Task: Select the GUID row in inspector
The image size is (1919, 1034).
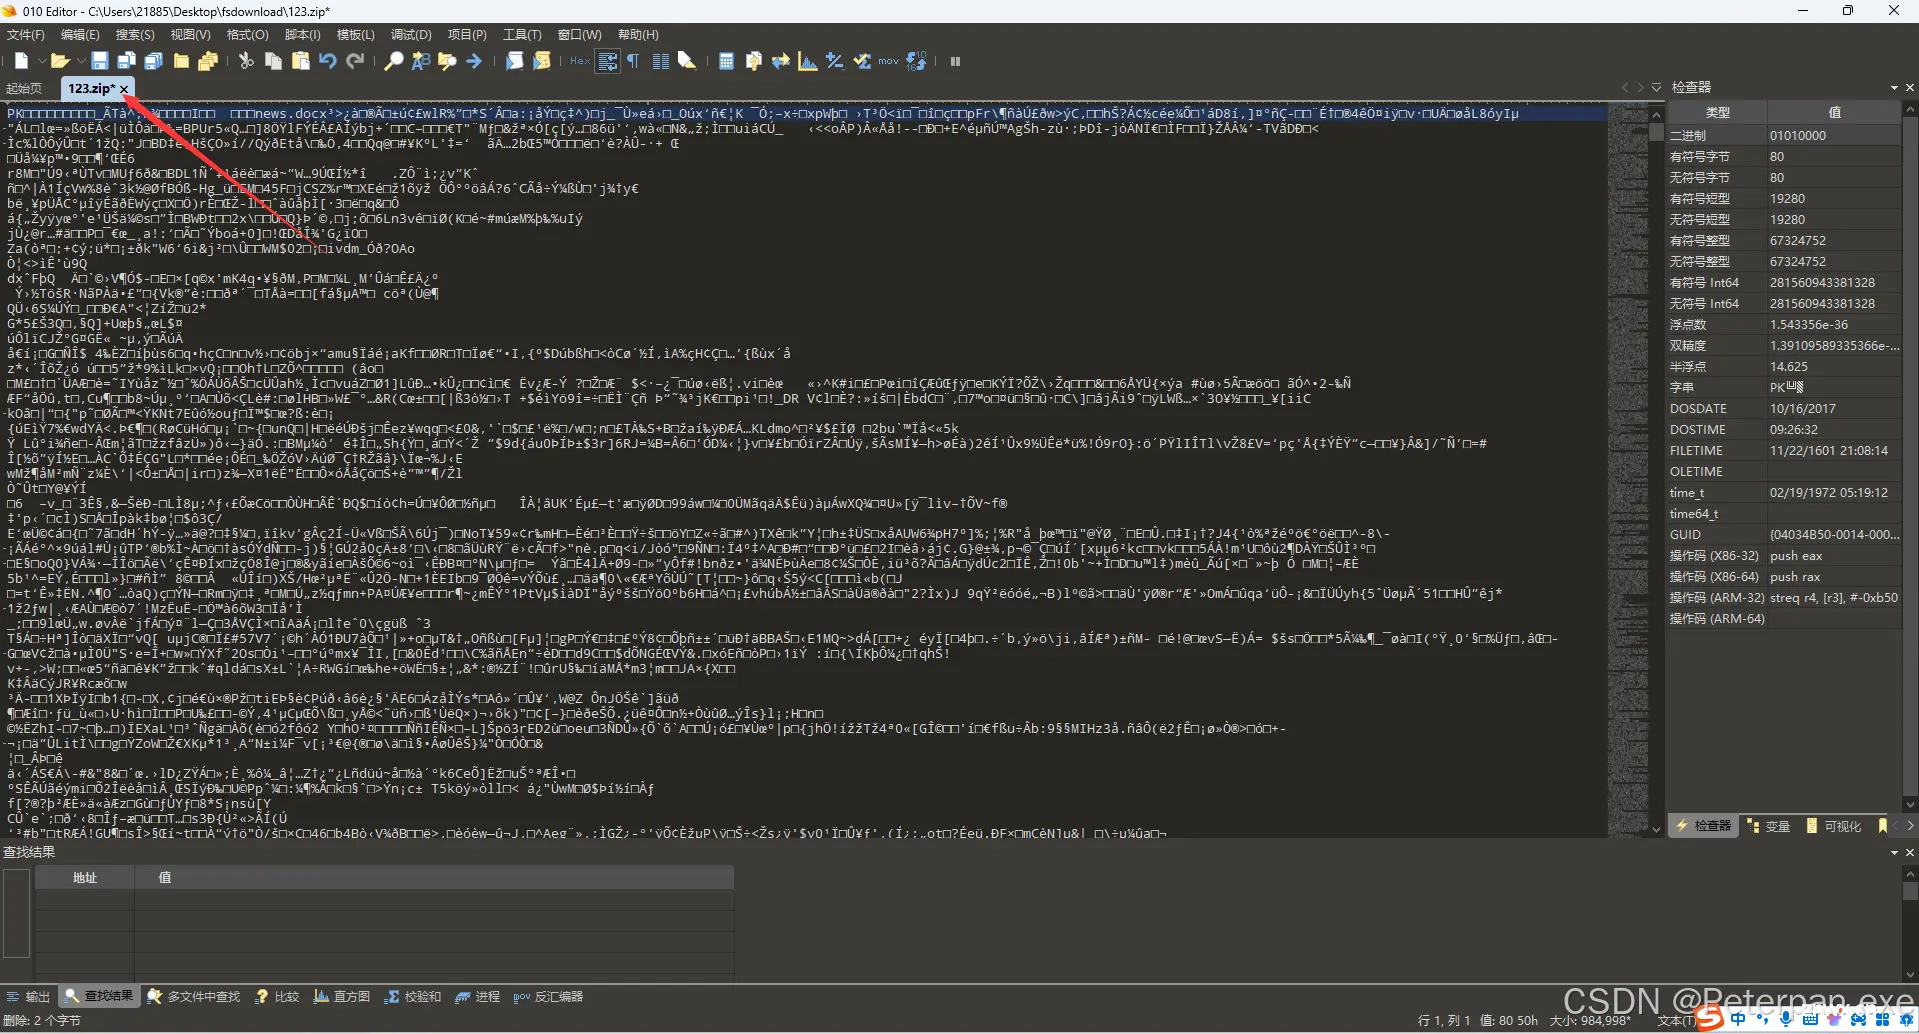Action: coord(1784,535)
